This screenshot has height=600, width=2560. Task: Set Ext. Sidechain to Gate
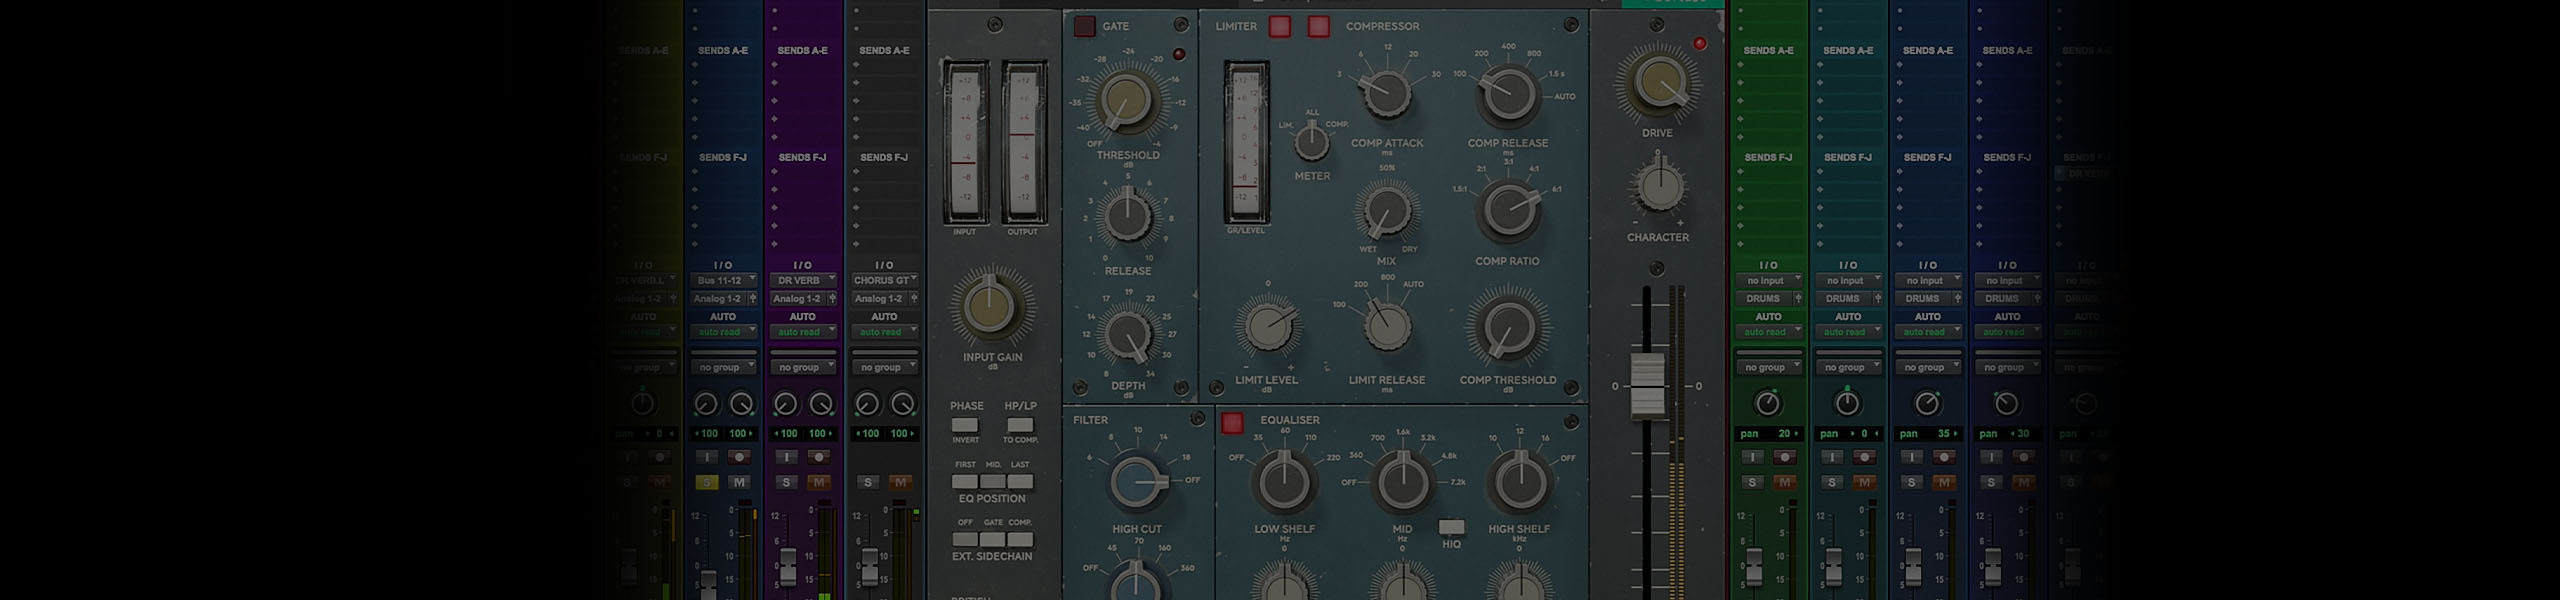(992, 540)
